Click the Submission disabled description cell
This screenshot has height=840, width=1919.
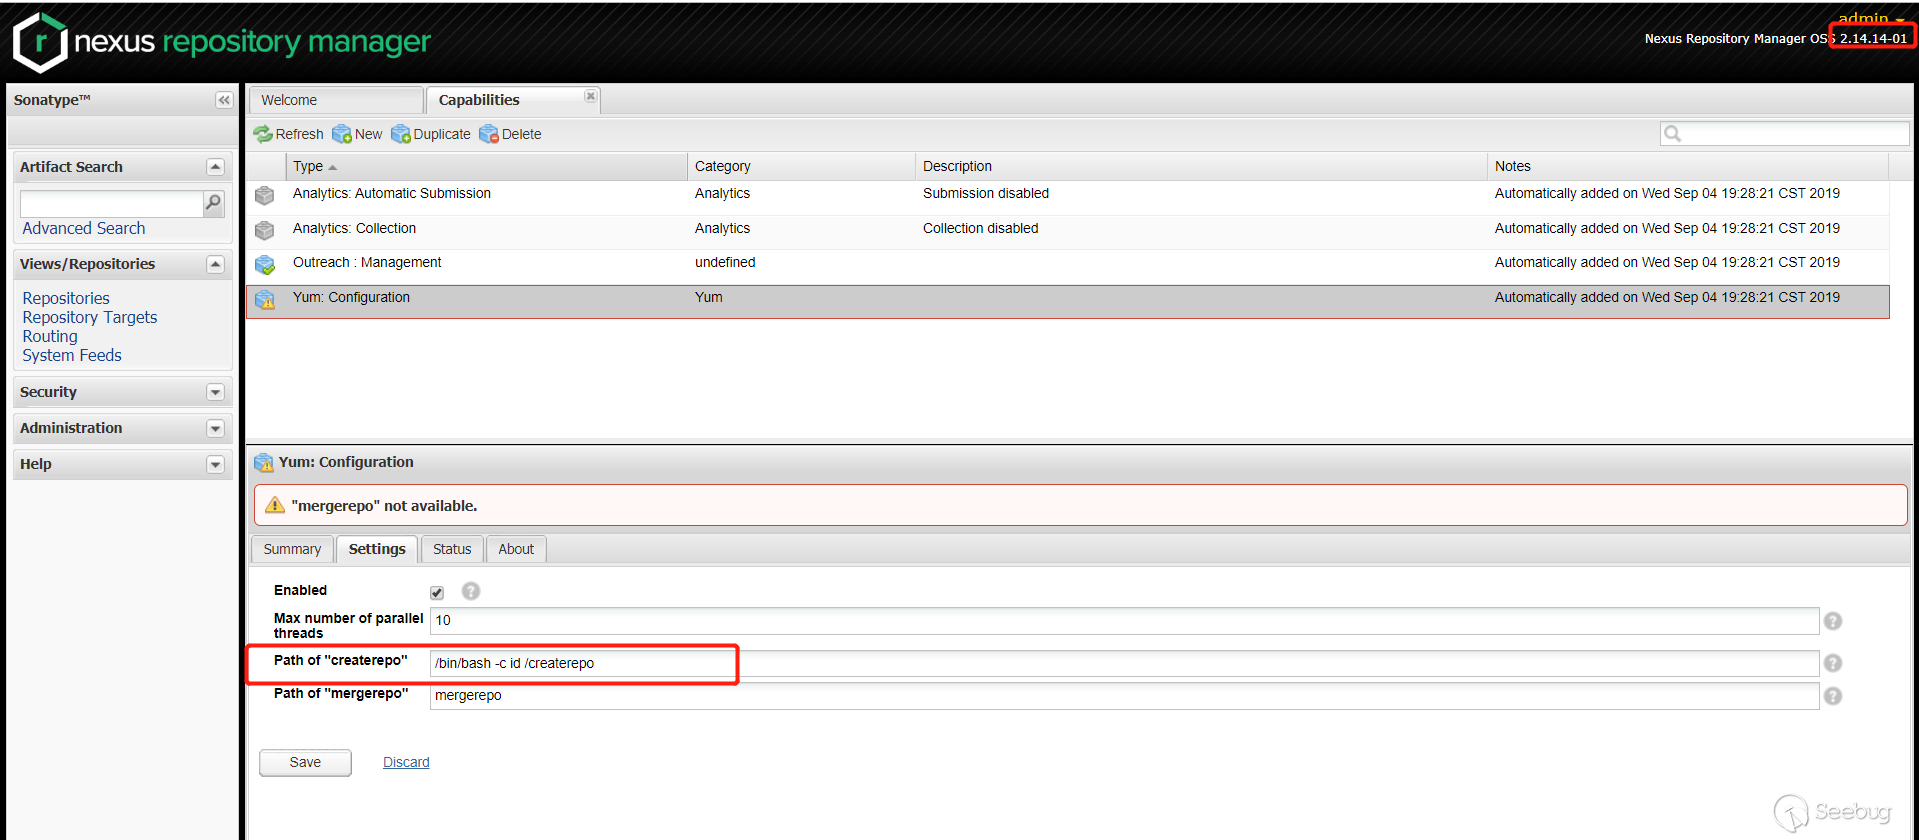[x=986, y=193]
